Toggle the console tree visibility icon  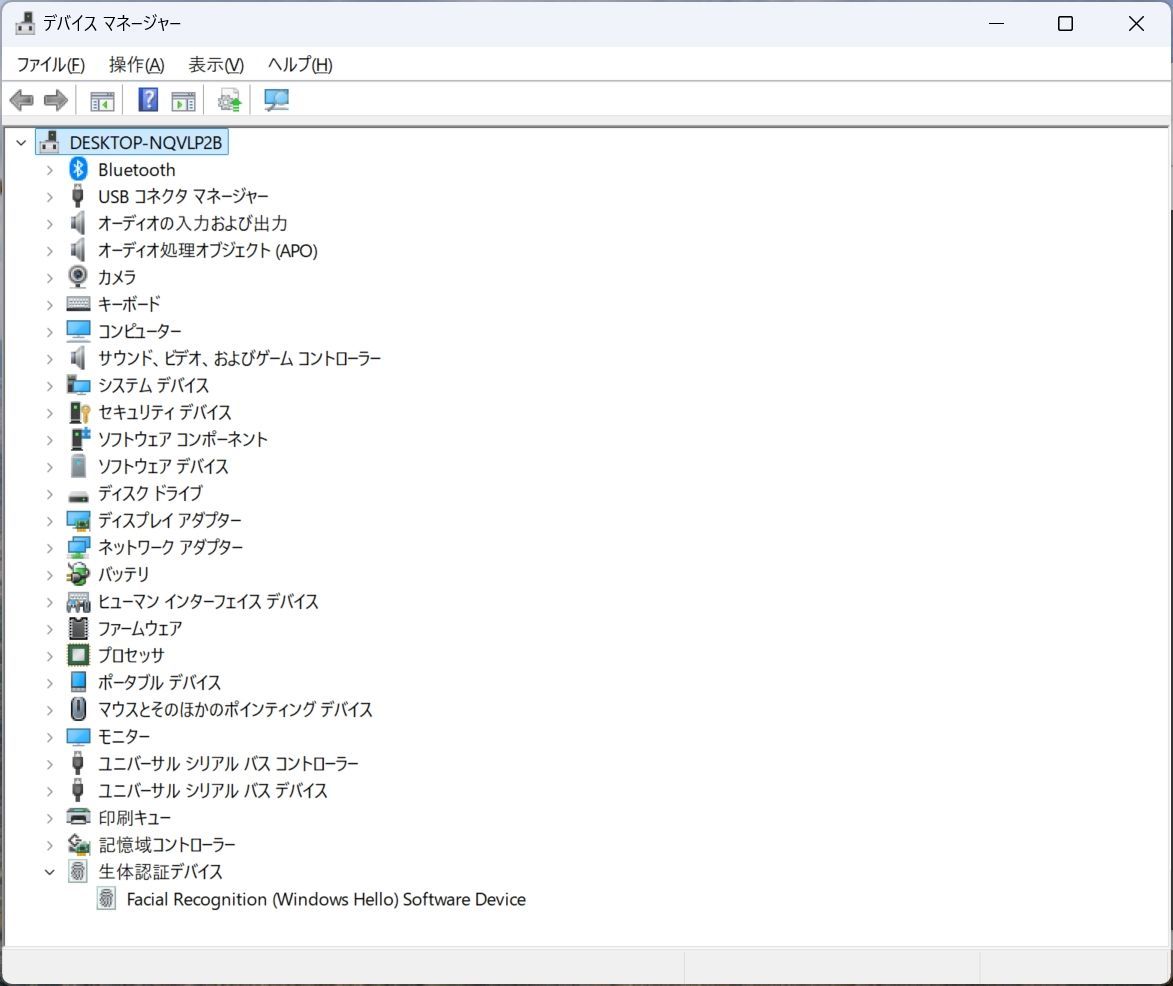pyautogui.click(x=101, y=99)
